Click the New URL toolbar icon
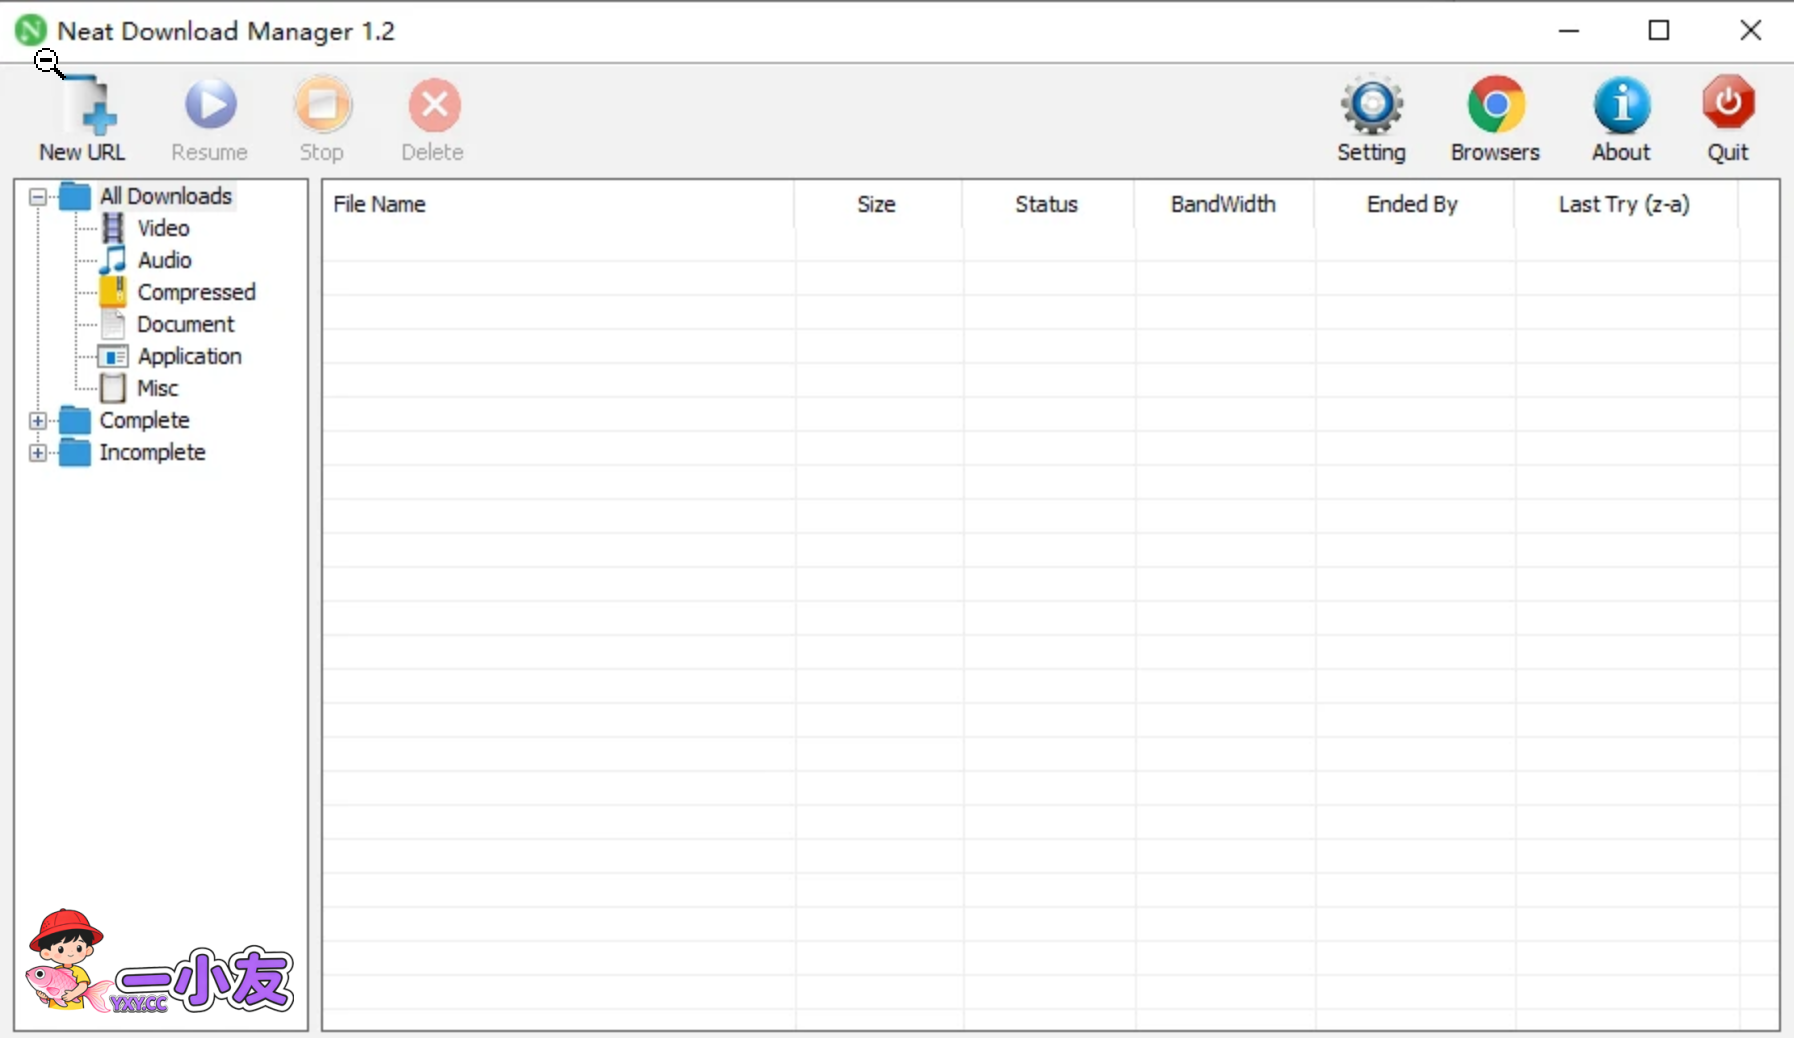The image size is (1794, 1038). click(83, 108)
